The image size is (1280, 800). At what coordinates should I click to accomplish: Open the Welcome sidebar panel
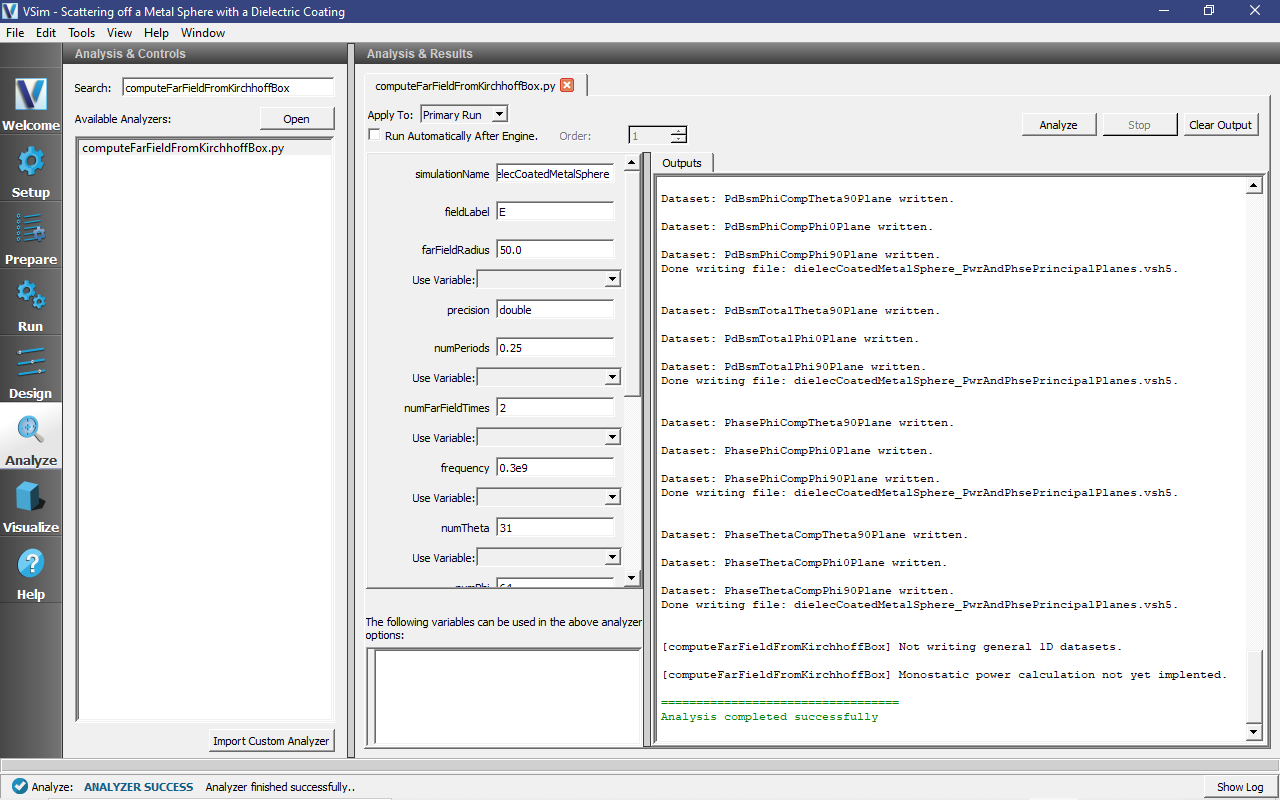(30, 102)
